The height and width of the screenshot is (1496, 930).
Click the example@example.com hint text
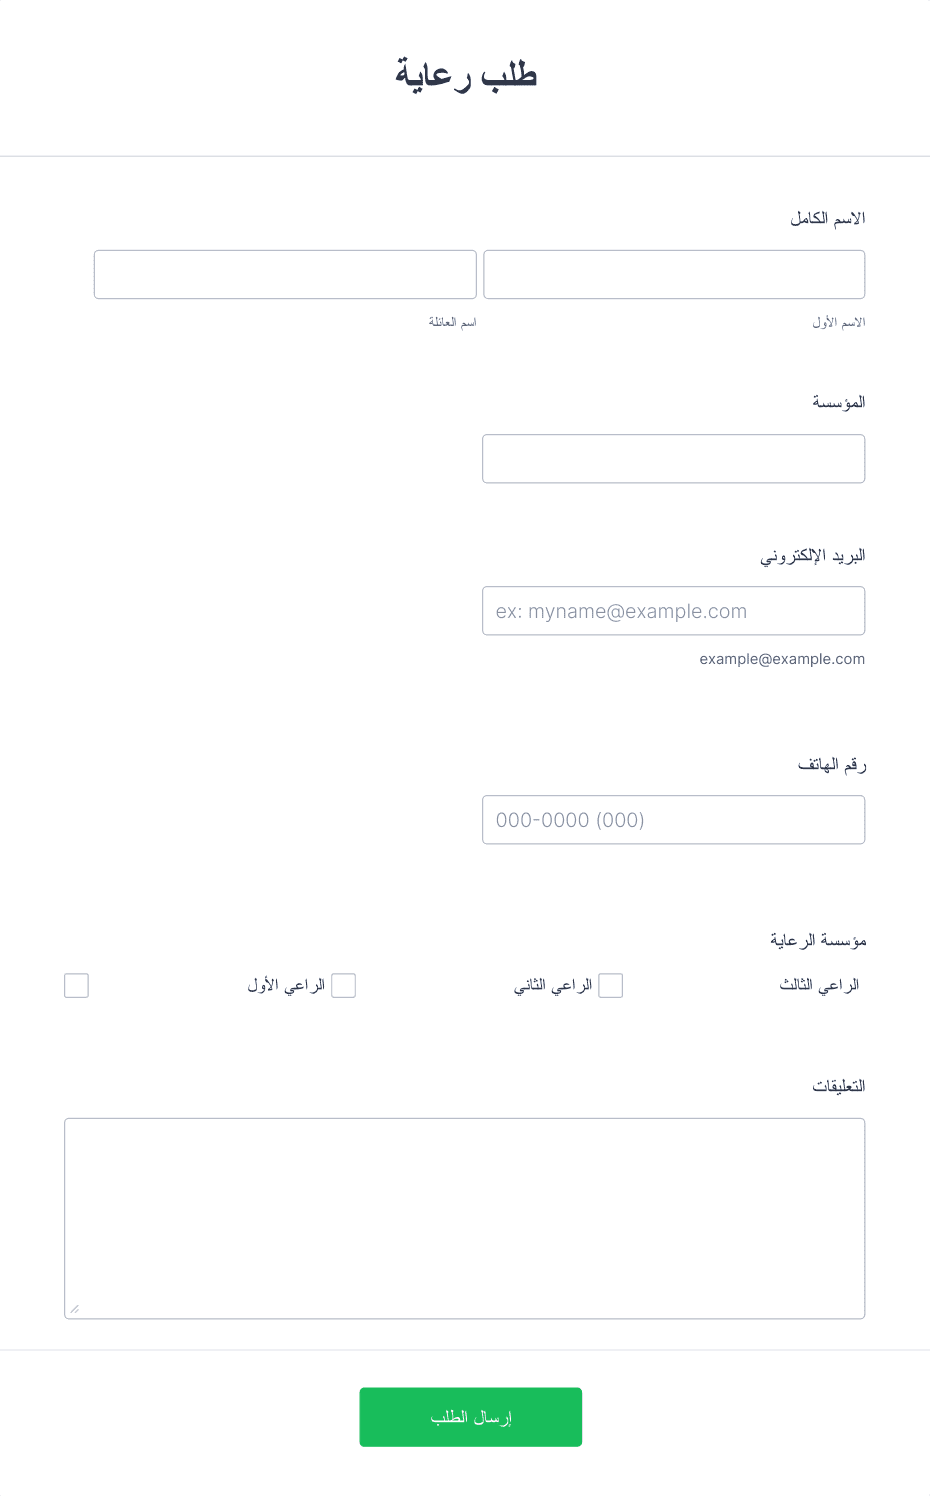pyautogui.click(x=782, y=659)
